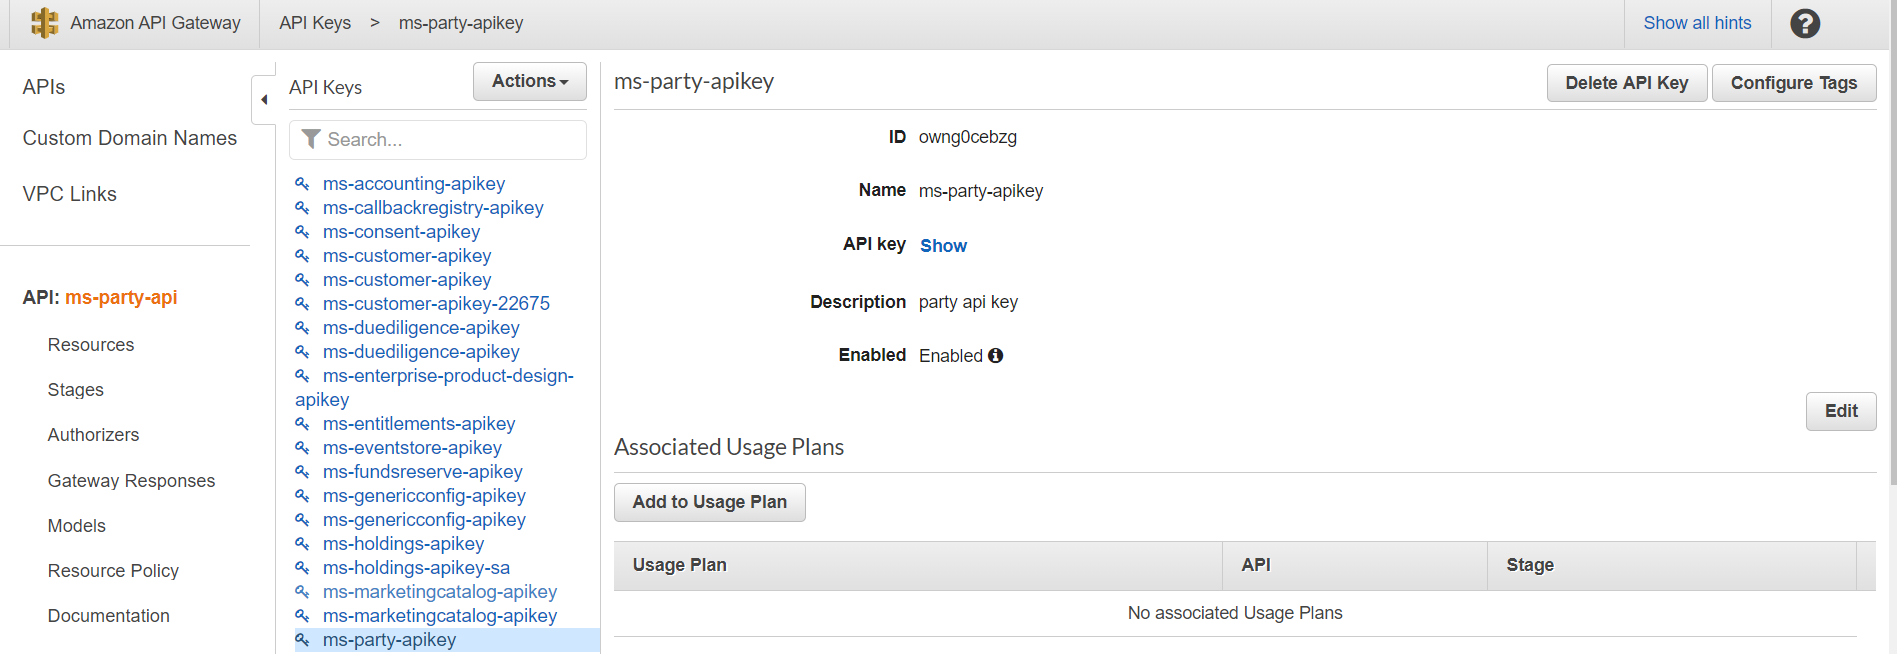The height and width of the screenshot is (654, 1897).
Task: Click the key icon beside ms-consent-apikey
Action: click(x=302, y=232)
